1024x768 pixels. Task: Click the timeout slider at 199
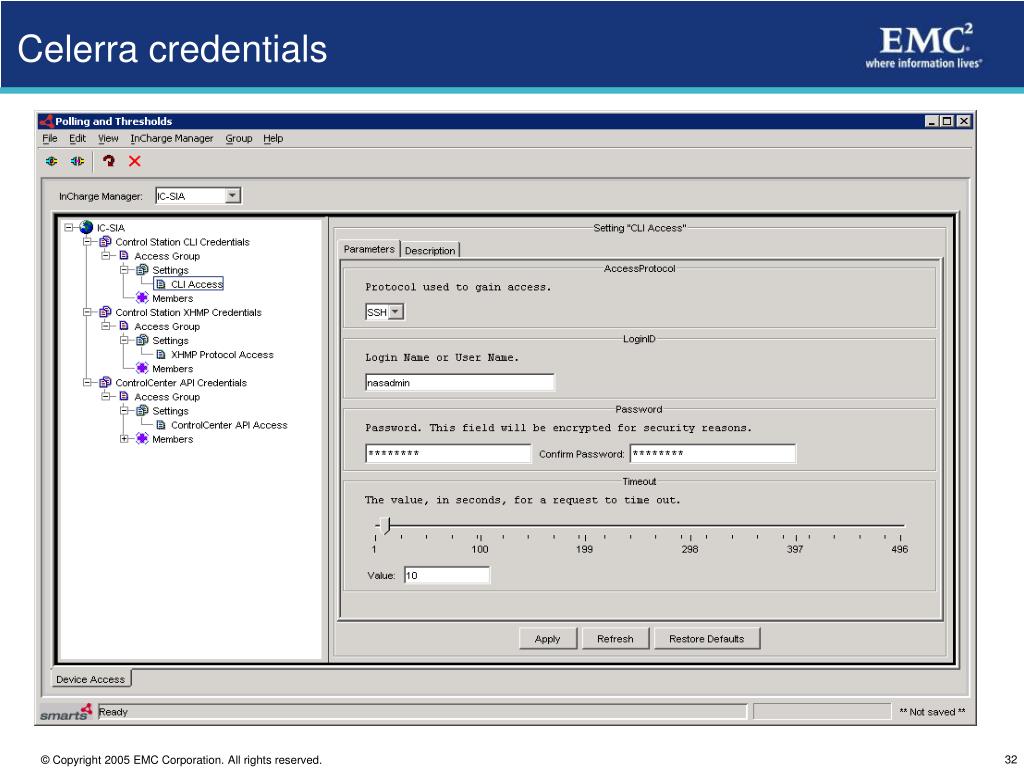[x=584, y=525]
